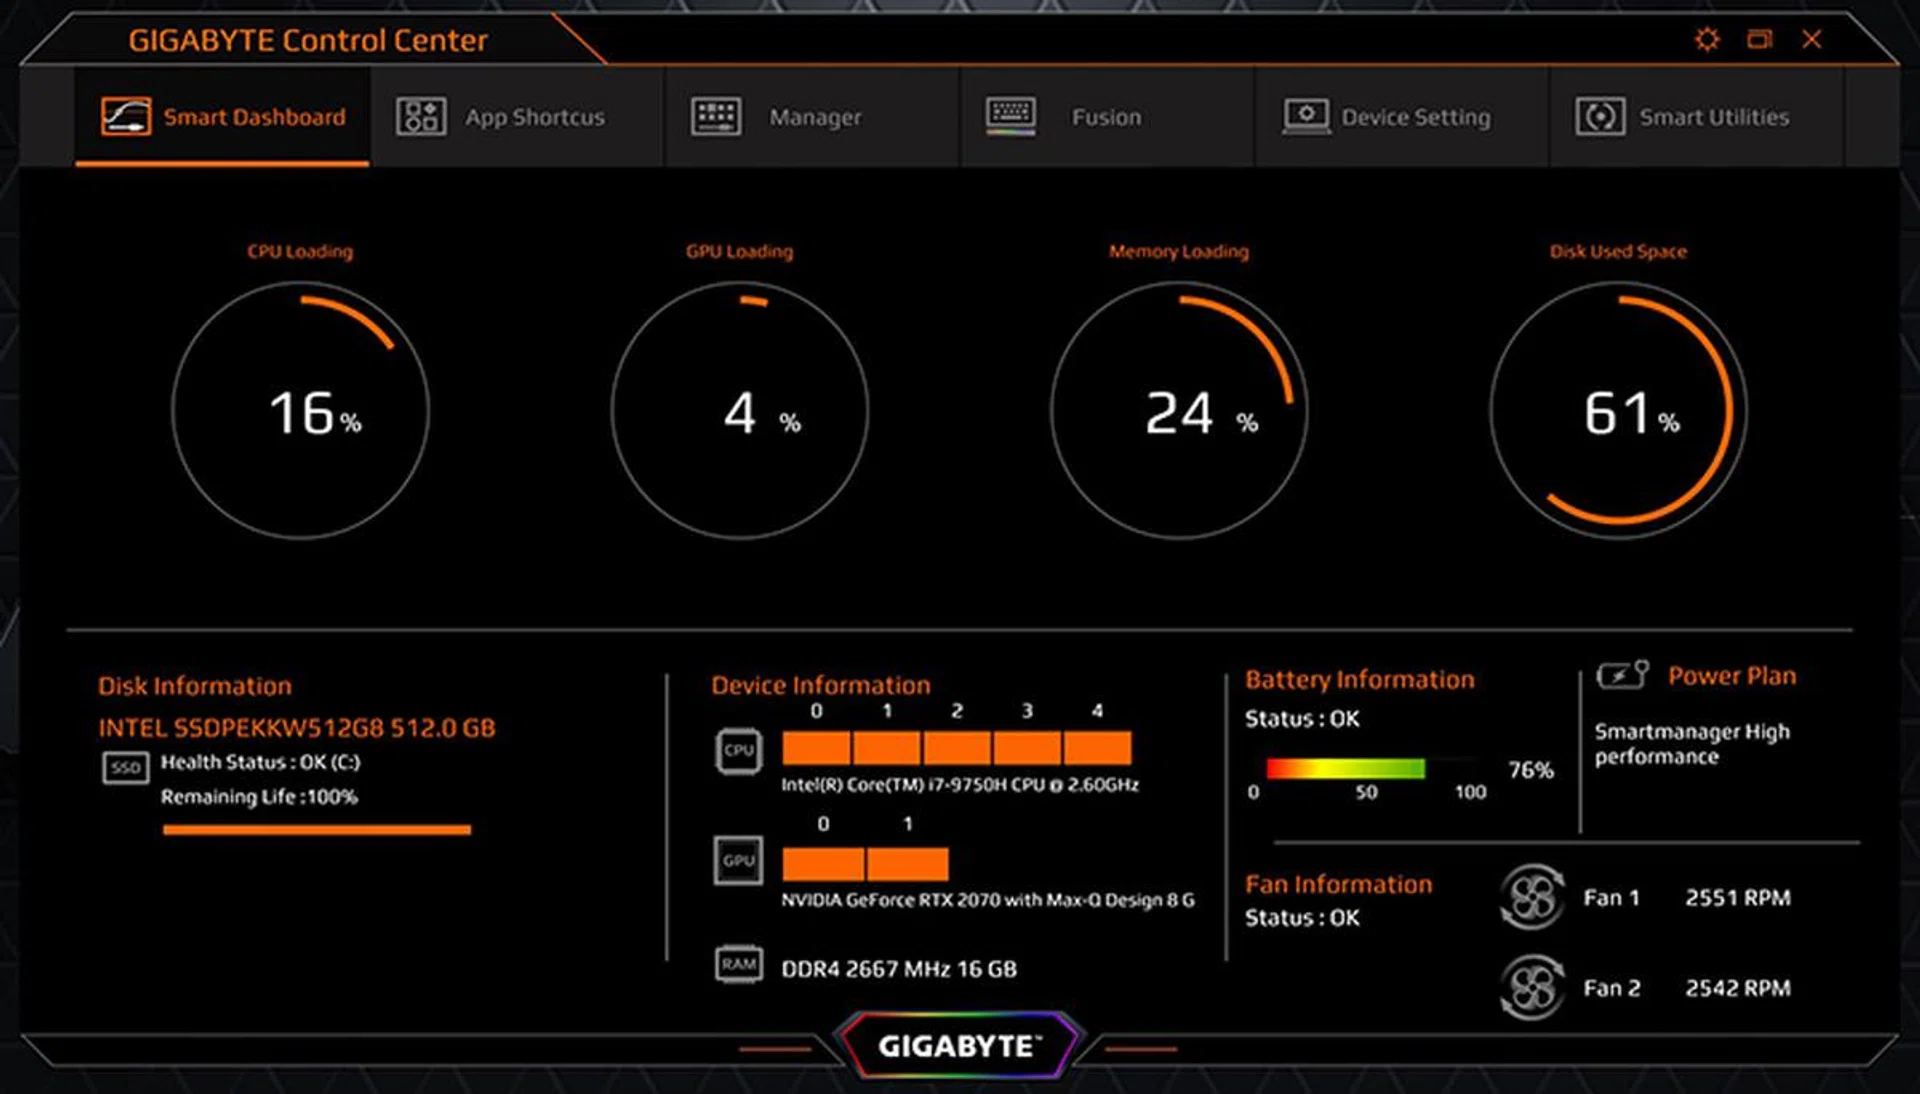This screenshot has width=1920, height=1094.
Task: Click the settings gear icon
Action: point(1707,39)
